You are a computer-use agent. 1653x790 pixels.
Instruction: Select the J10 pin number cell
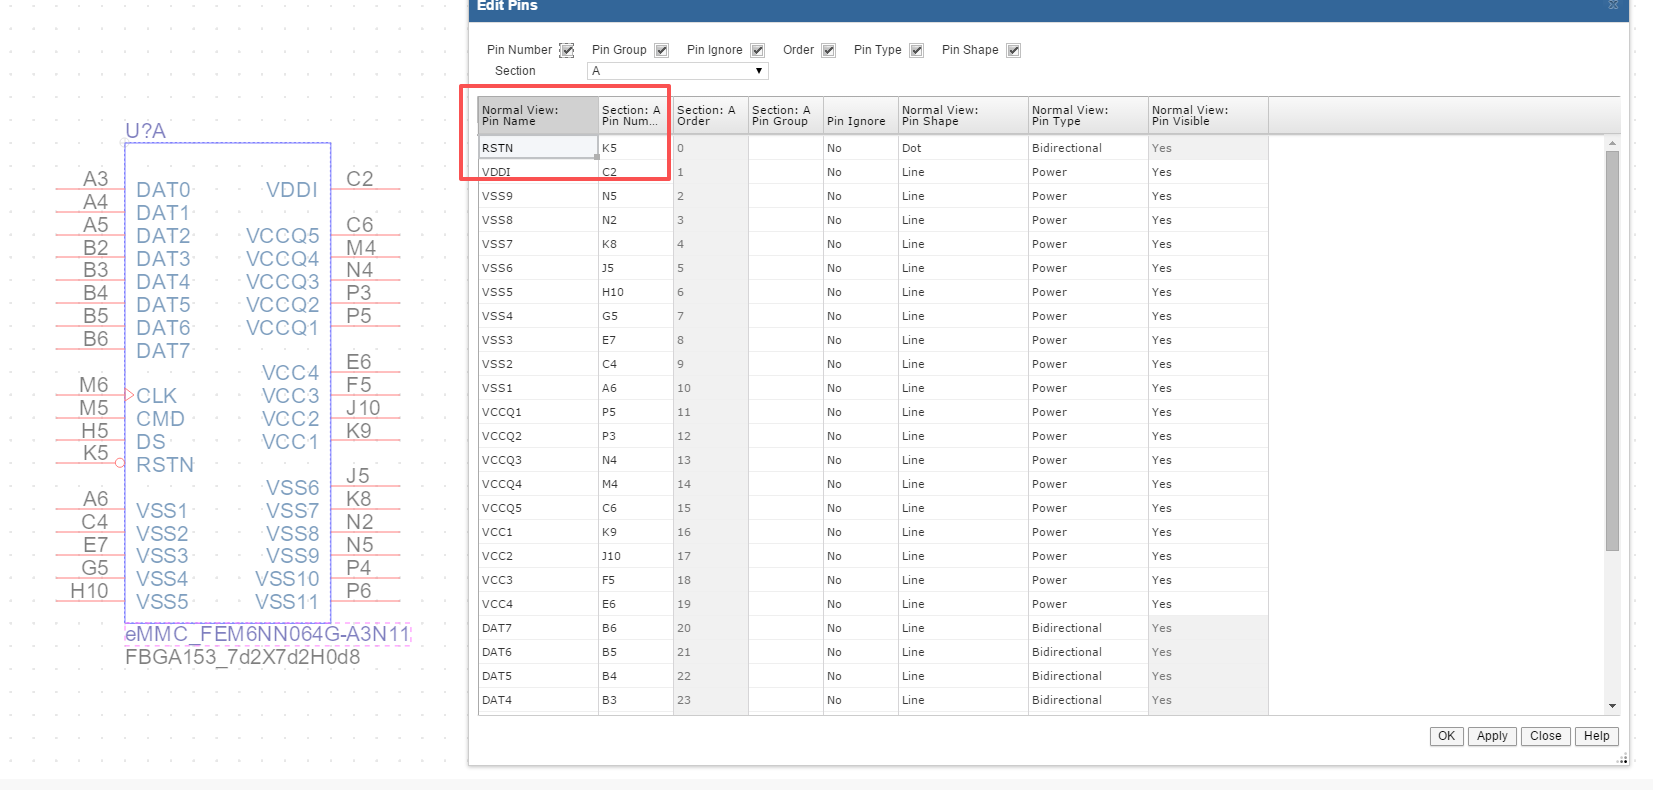point(635,556)
